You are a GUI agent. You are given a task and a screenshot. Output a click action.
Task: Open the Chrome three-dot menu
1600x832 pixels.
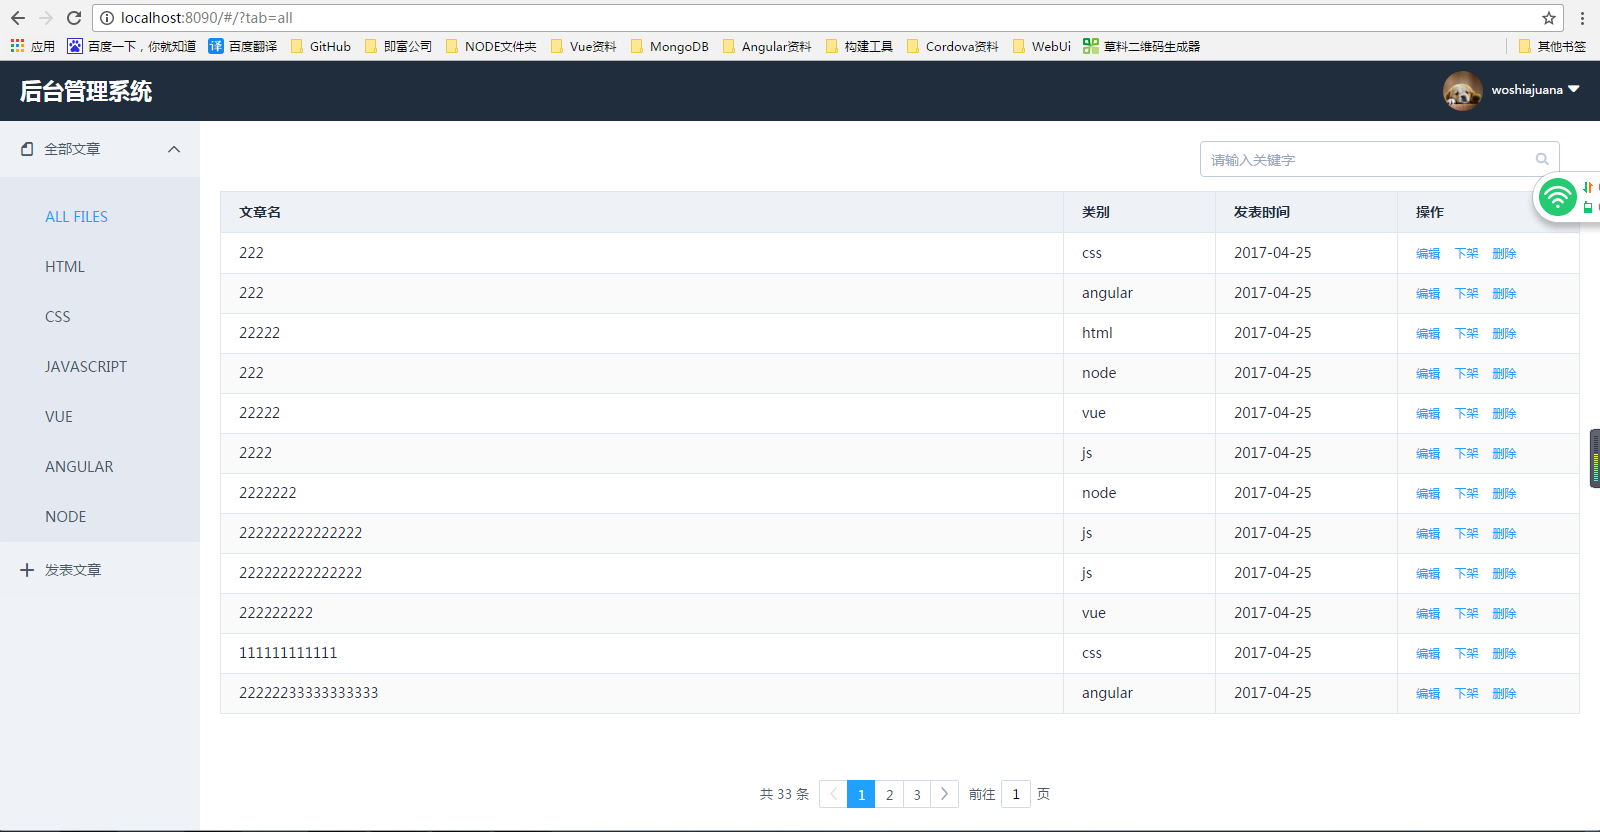click(x=1582, y=18)
